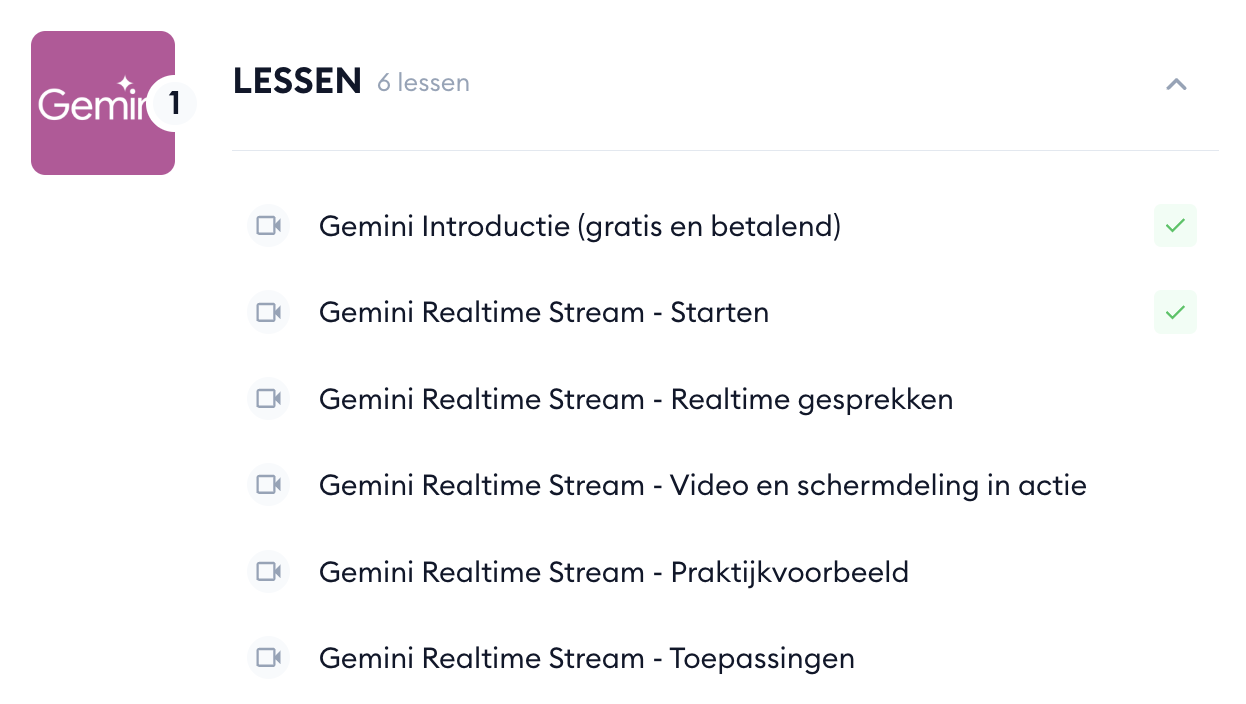1246x704 pixels.
Task: Open Gemini Realtime Stream - Praktijkvoorbeeld lesson
Action: [x=614, y=573]
